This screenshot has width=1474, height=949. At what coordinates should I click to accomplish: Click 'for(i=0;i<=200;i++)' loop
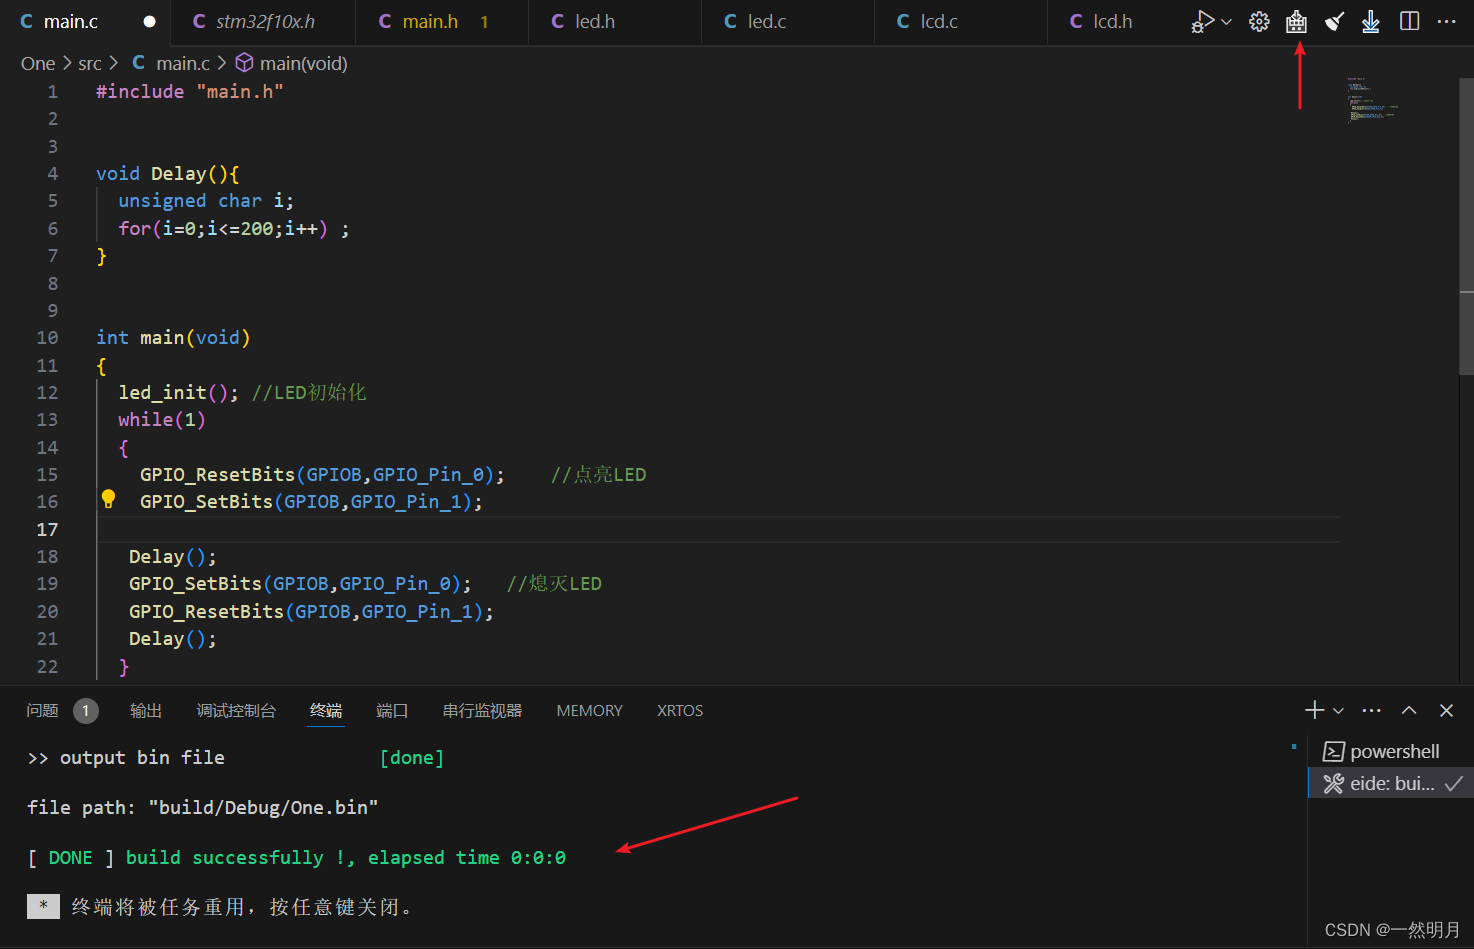[223, 229]
